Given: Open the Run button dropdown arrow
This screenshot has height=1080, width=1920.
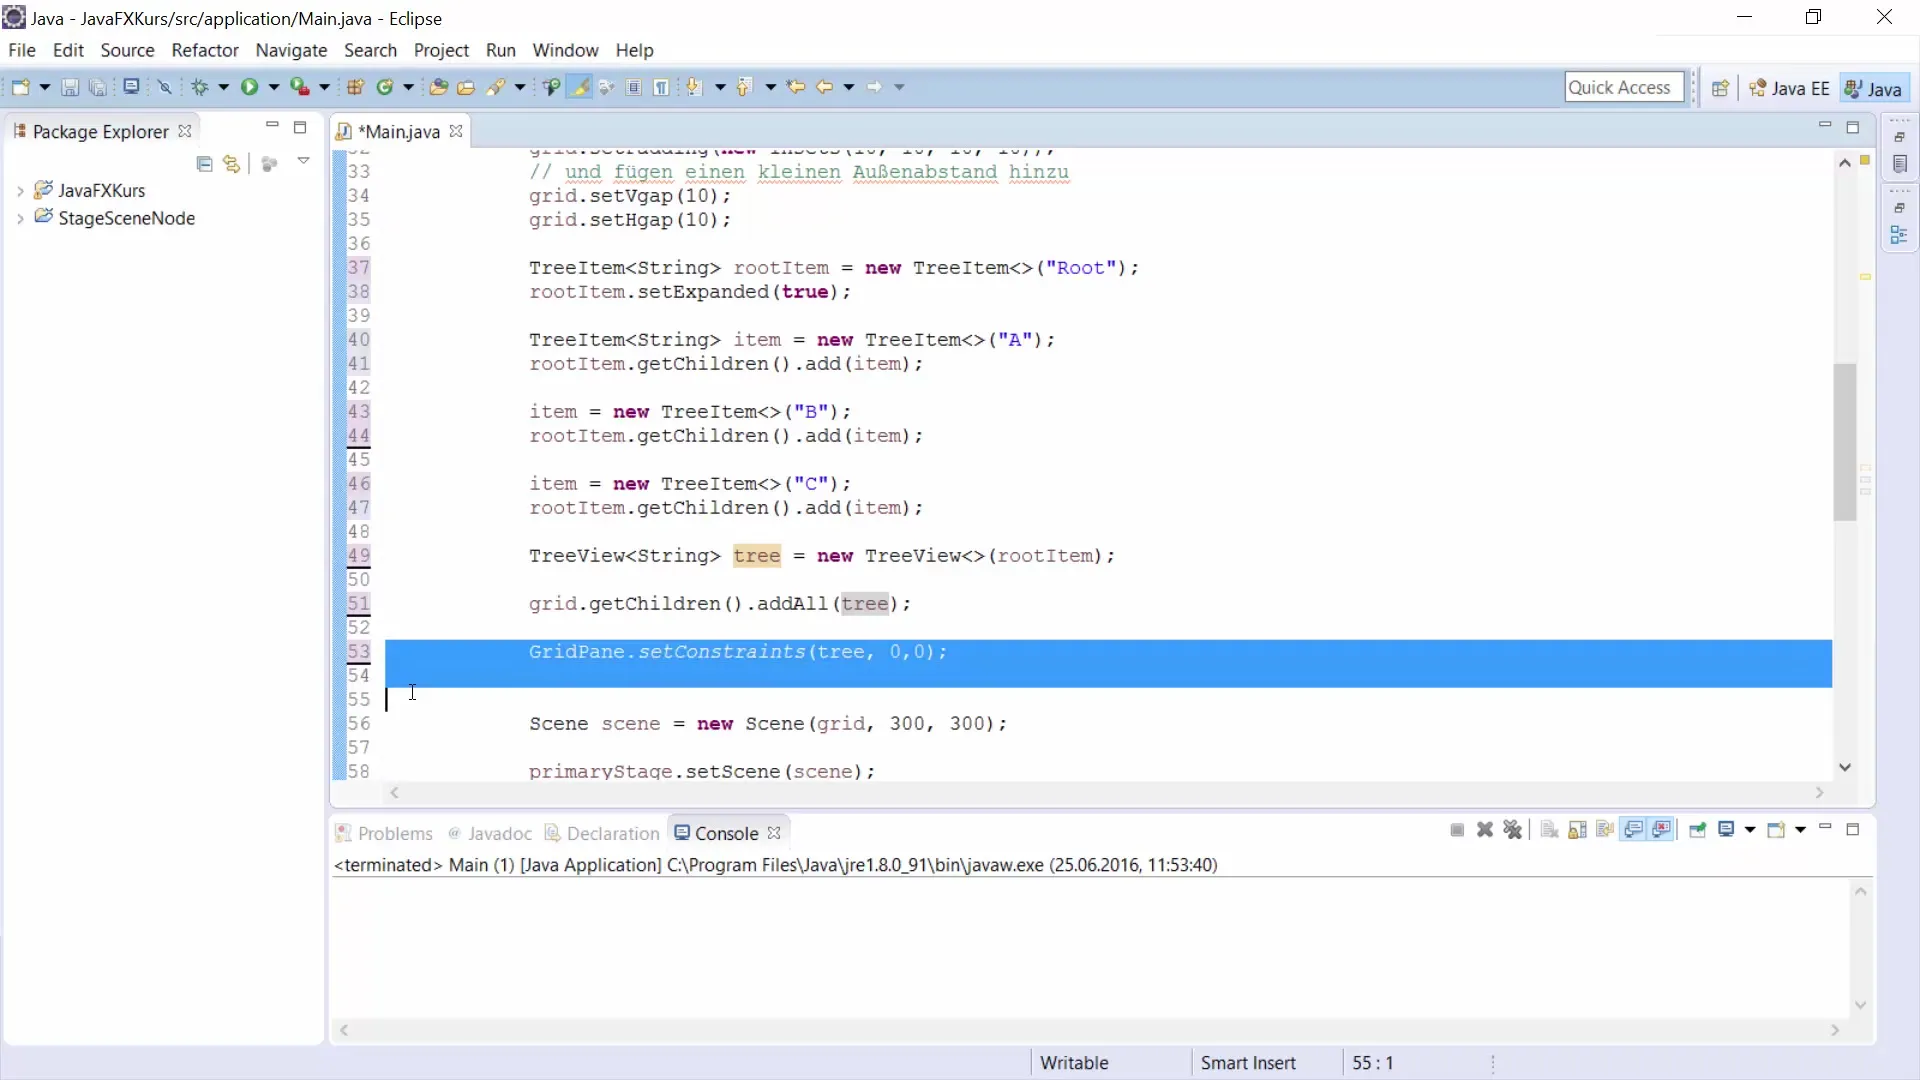Looking at the screenshot, I should pyautogui.click(x=273, y=87).
